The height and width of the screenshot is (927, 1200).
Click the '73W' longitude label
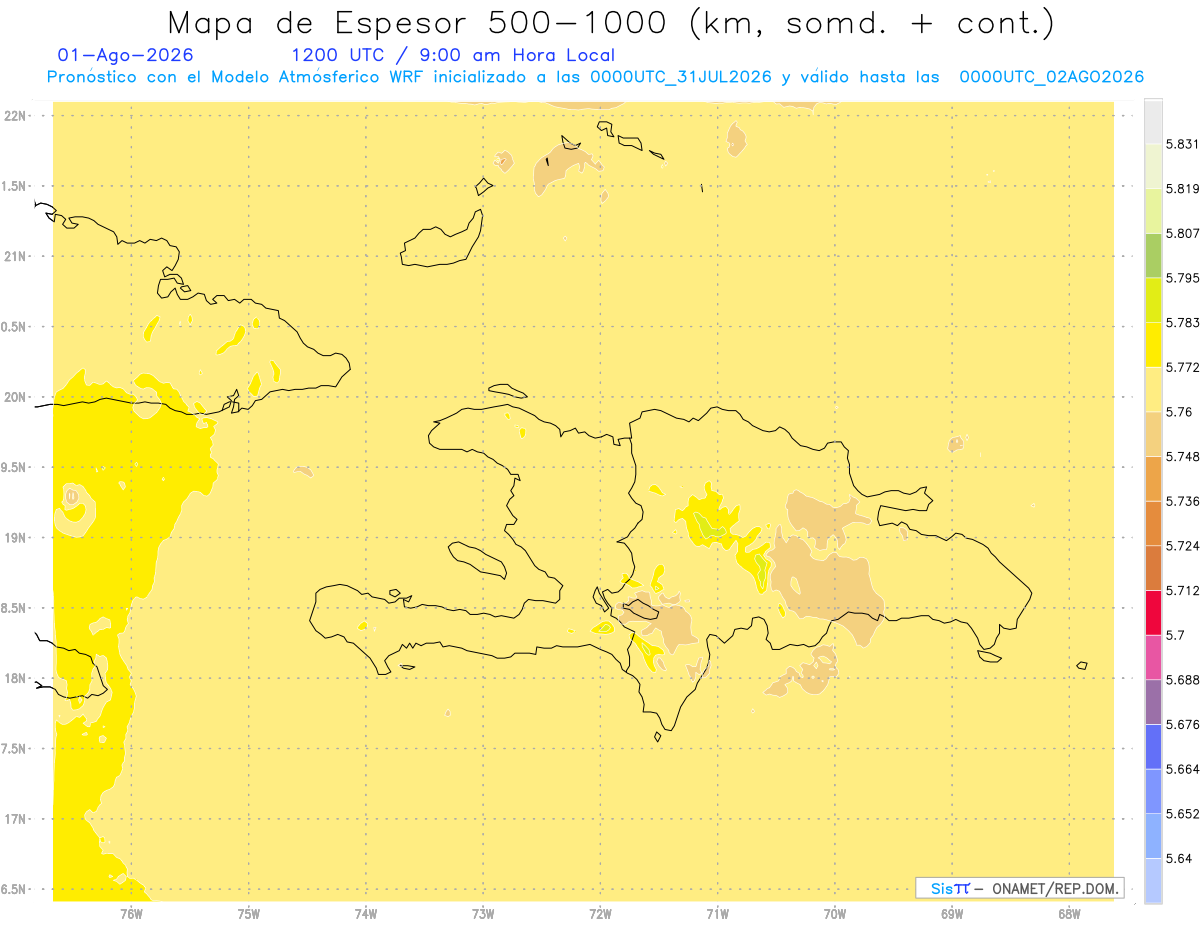[x=483, y=913]
